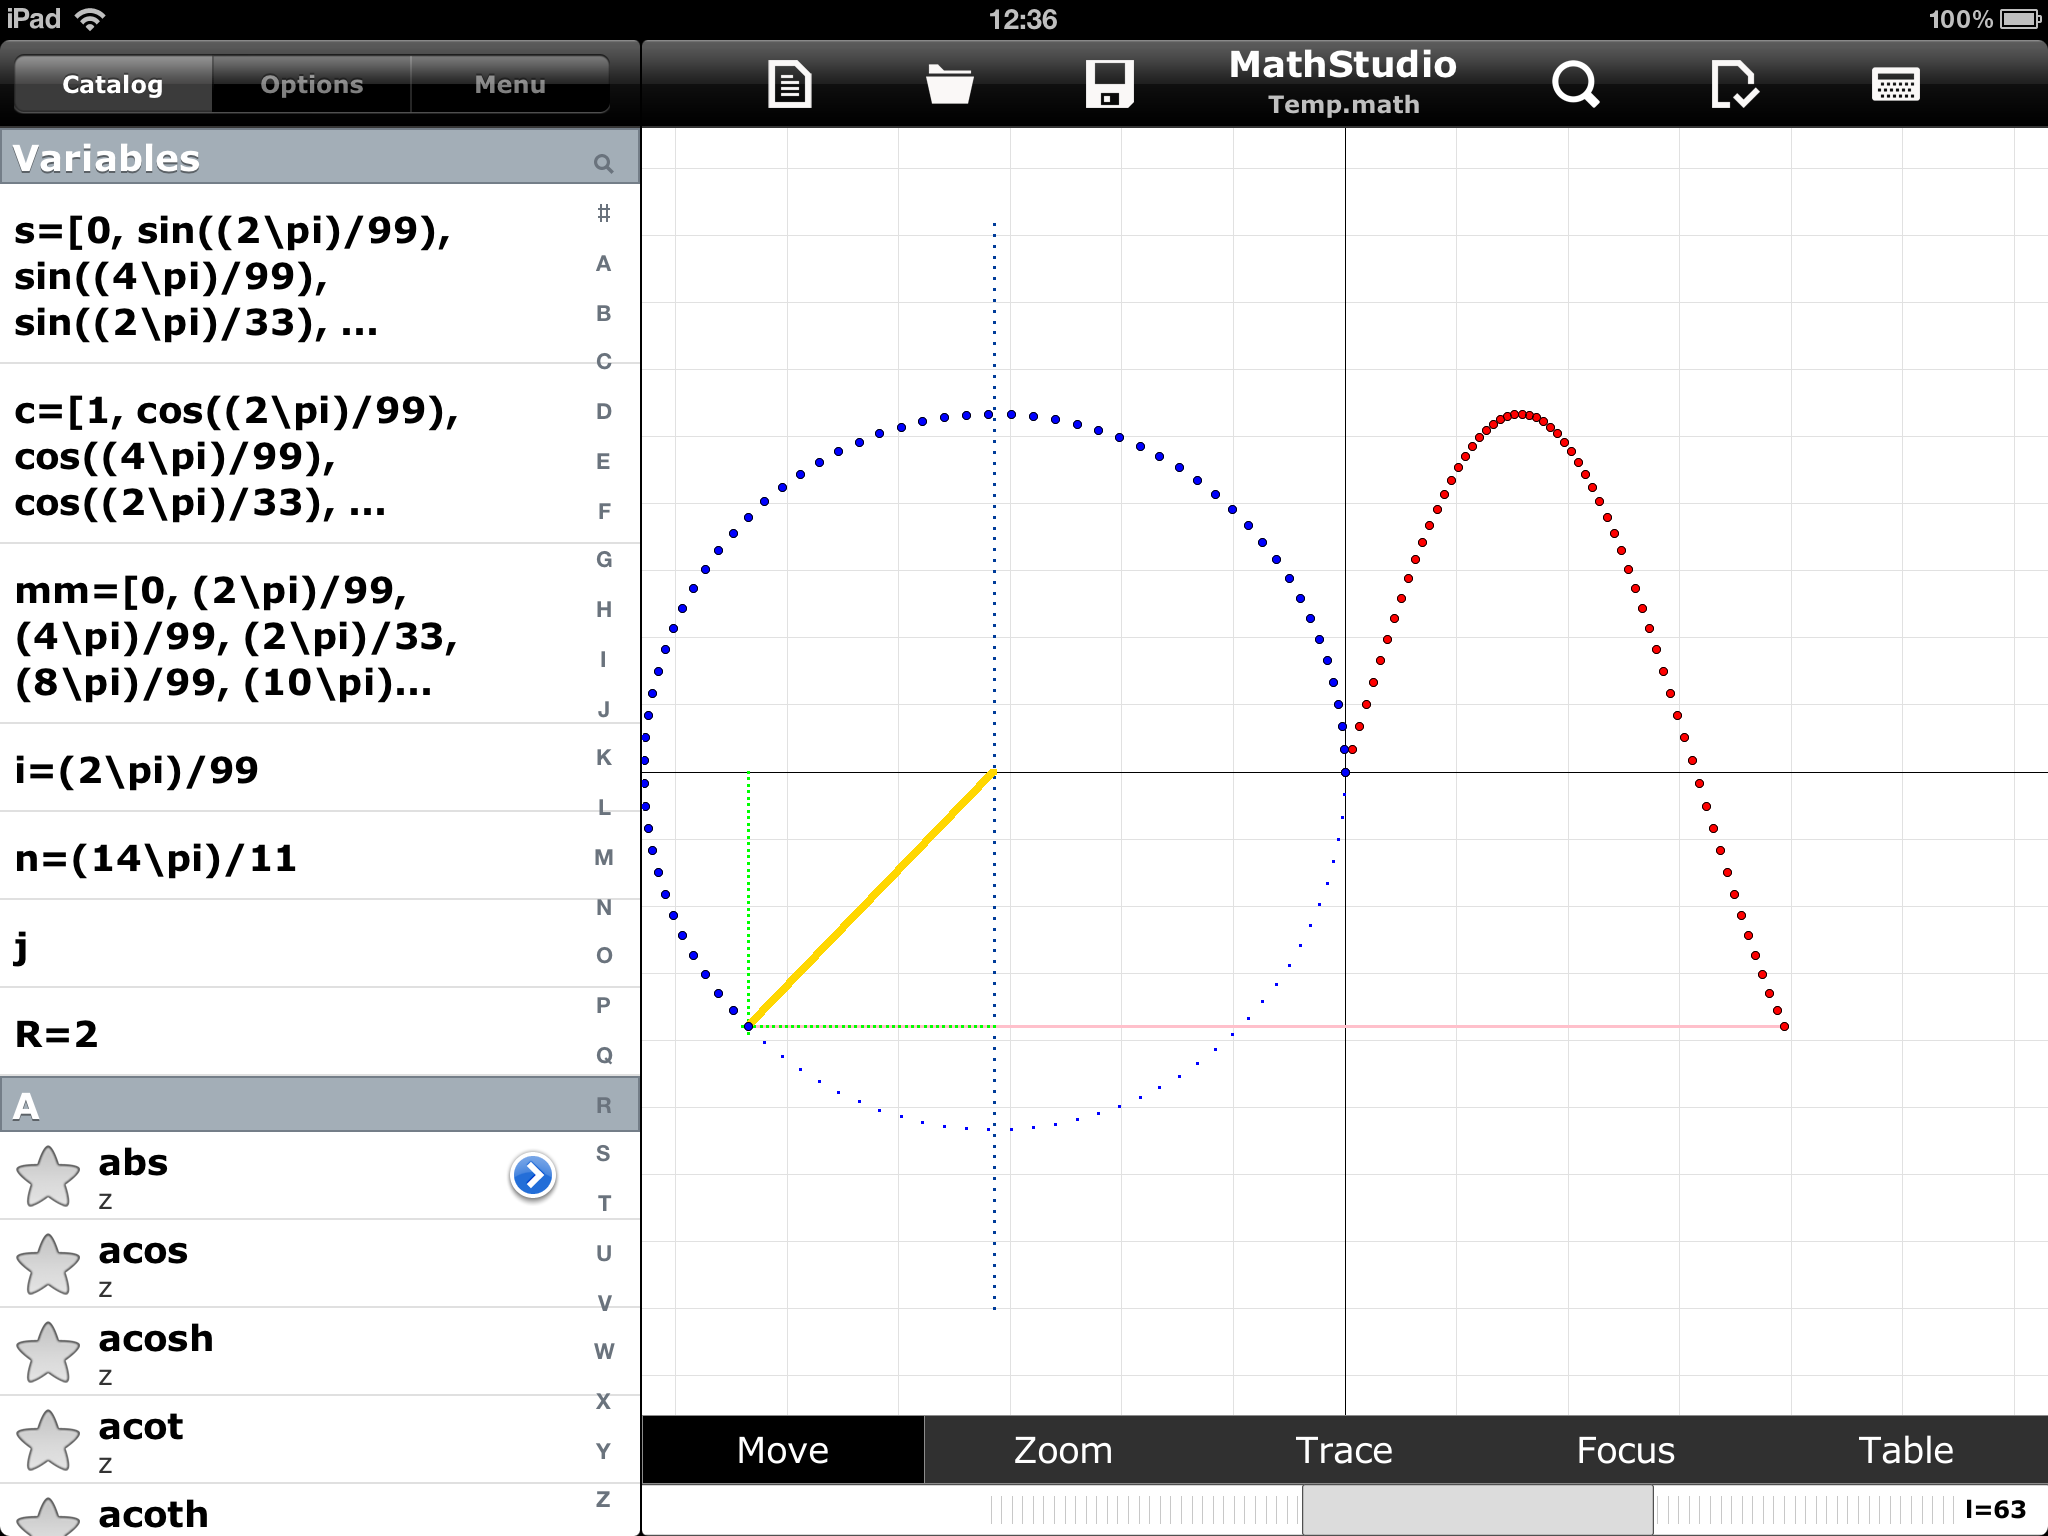Click the open folder icon

[949, 85]
